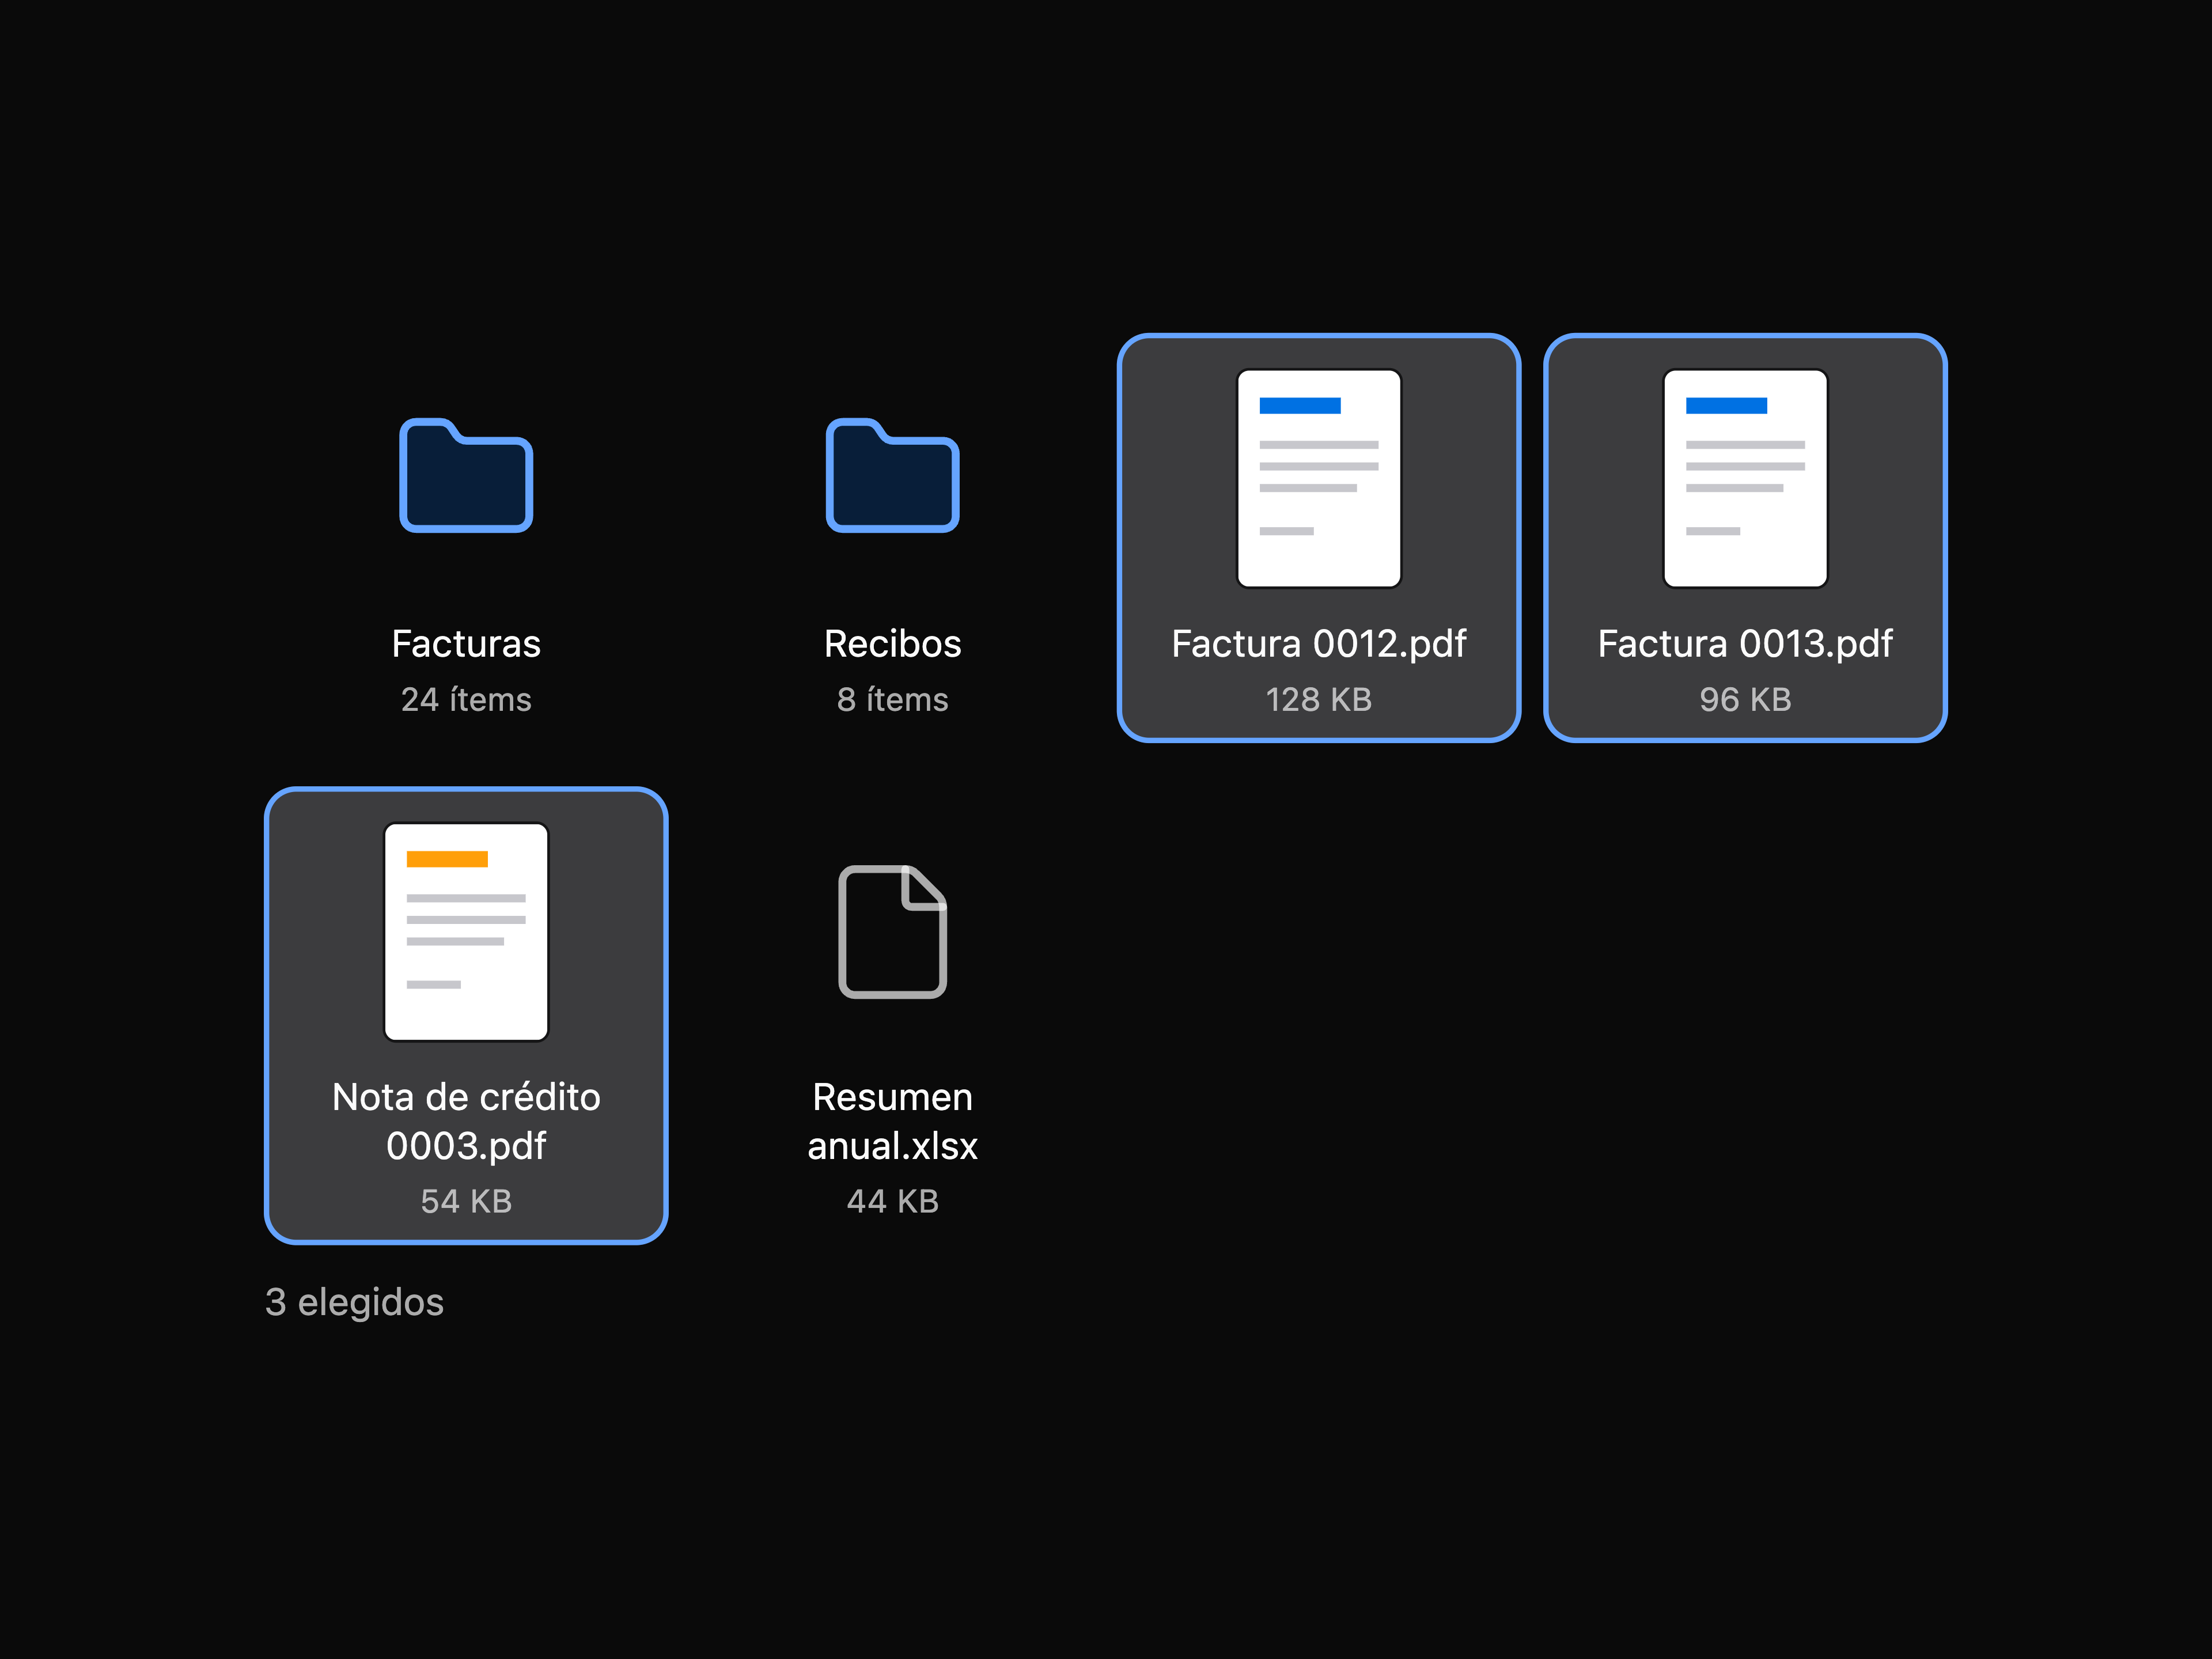The image size is (2212, 1659).
Task: Open the Facturas folder icon
Action: 466,476
